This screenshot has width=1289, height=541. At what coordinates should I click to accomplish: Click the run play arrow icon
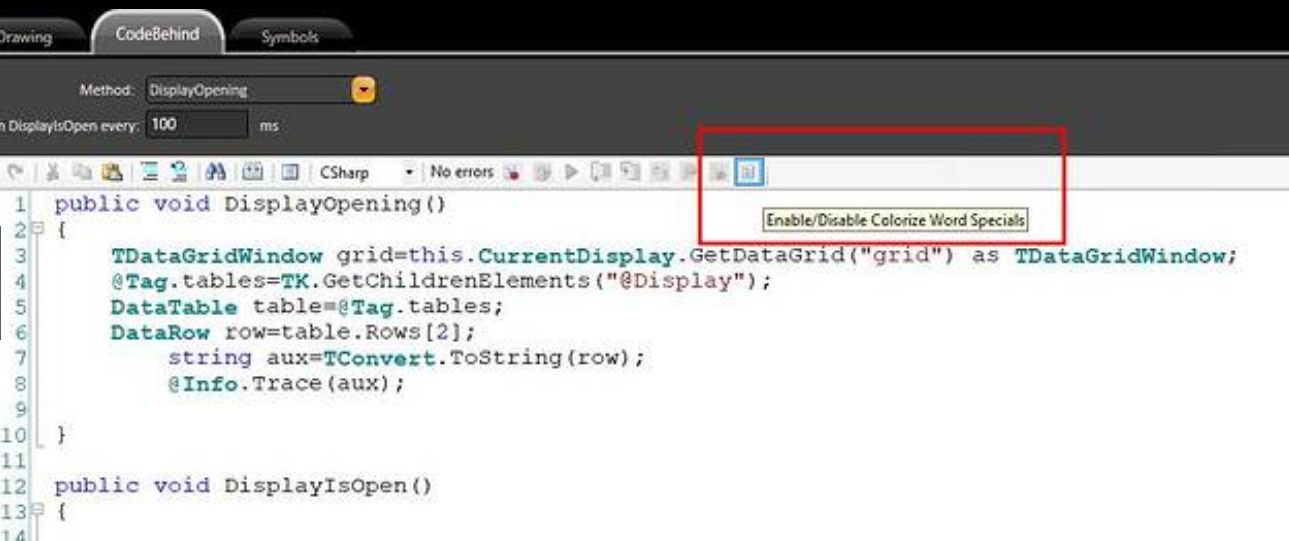pyautogui.click(x=571, y=172)
